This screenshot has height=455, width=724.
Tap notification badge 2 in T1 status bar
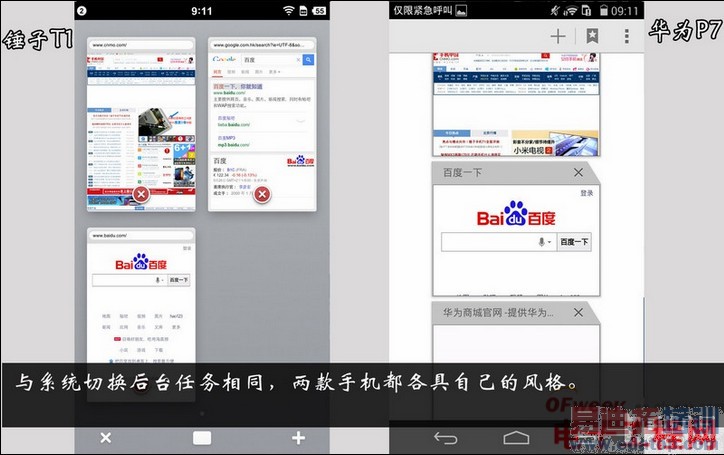pos(82,11)
